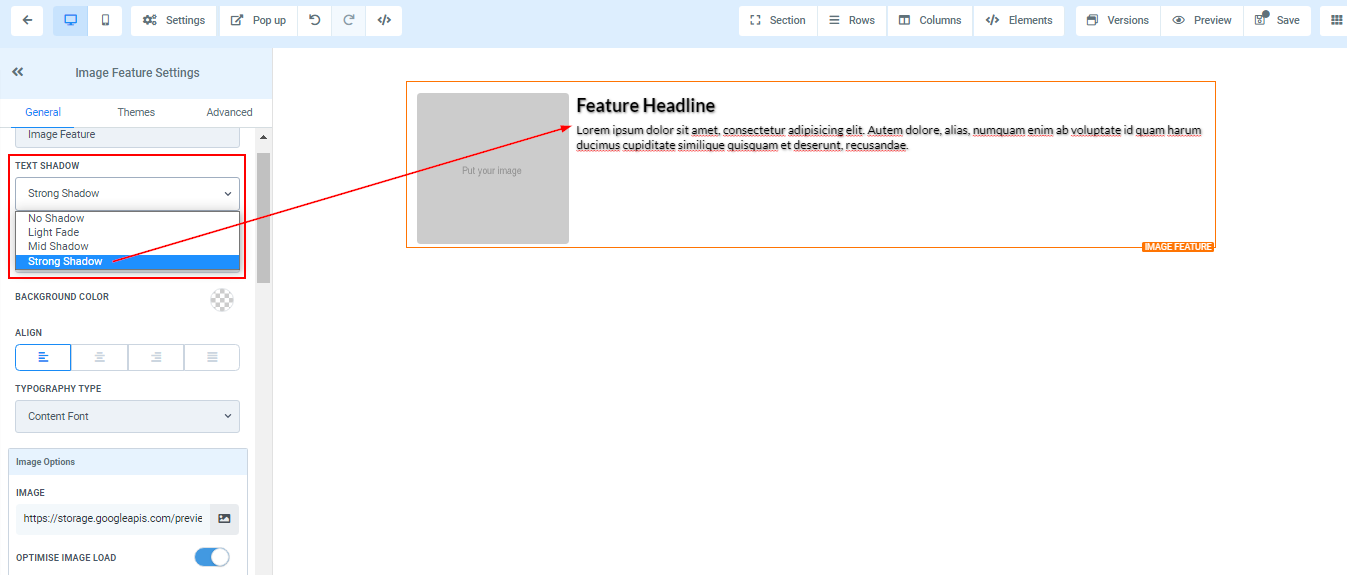The height and width of the screenshot is (575, 1347).
Task: Open the image picker icon beside URL
Action: (x=224, y=519)
